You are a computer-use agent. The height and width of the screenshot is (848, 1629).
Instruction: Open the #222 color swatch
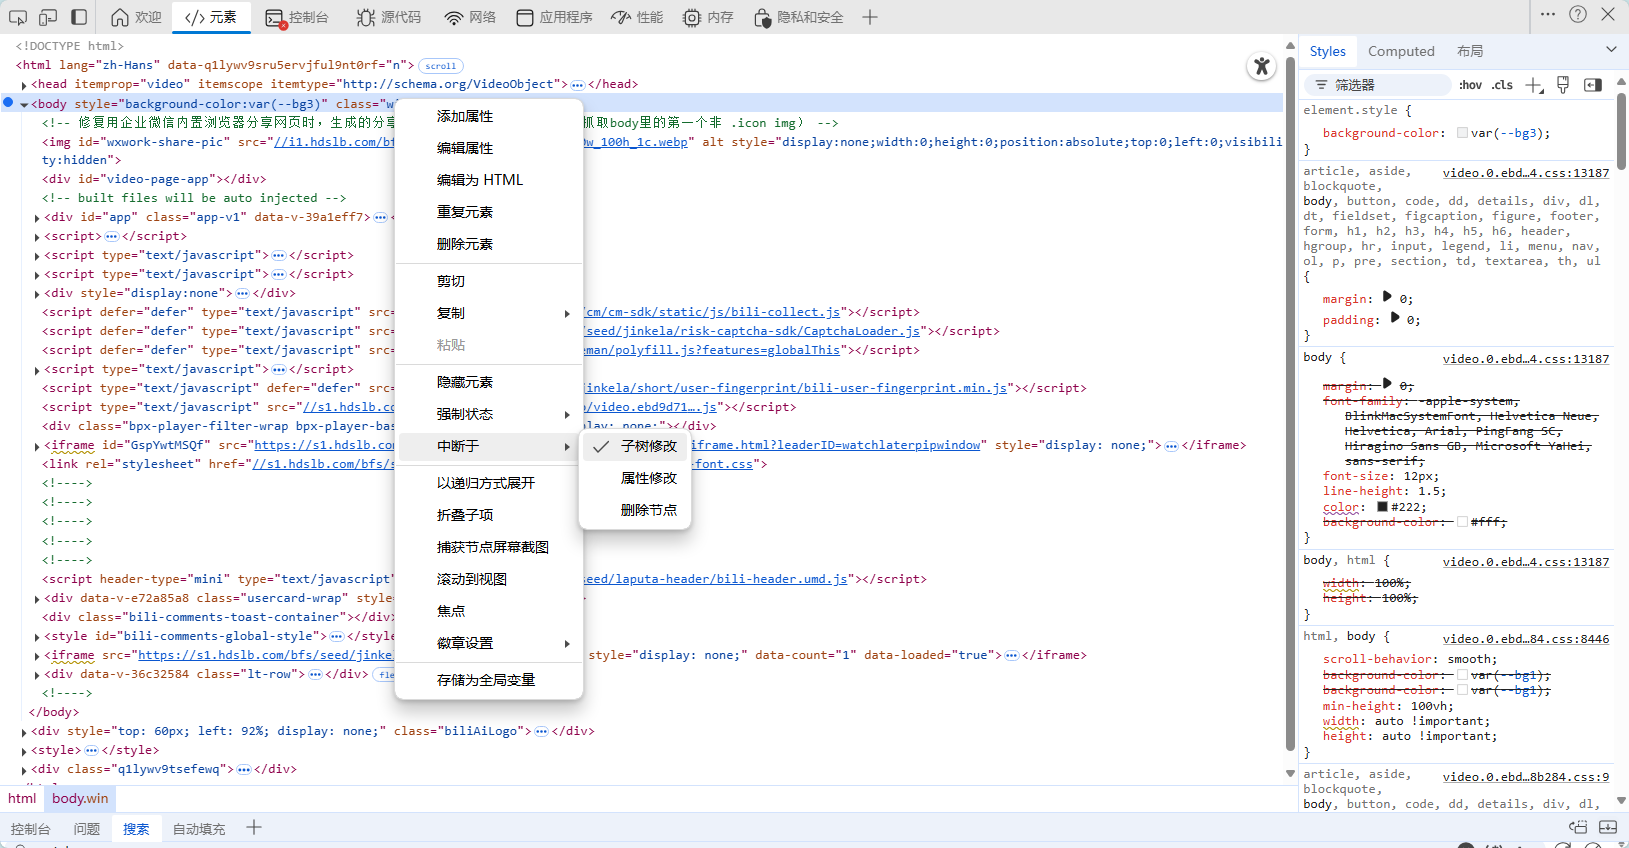(x=1382, y=507)
